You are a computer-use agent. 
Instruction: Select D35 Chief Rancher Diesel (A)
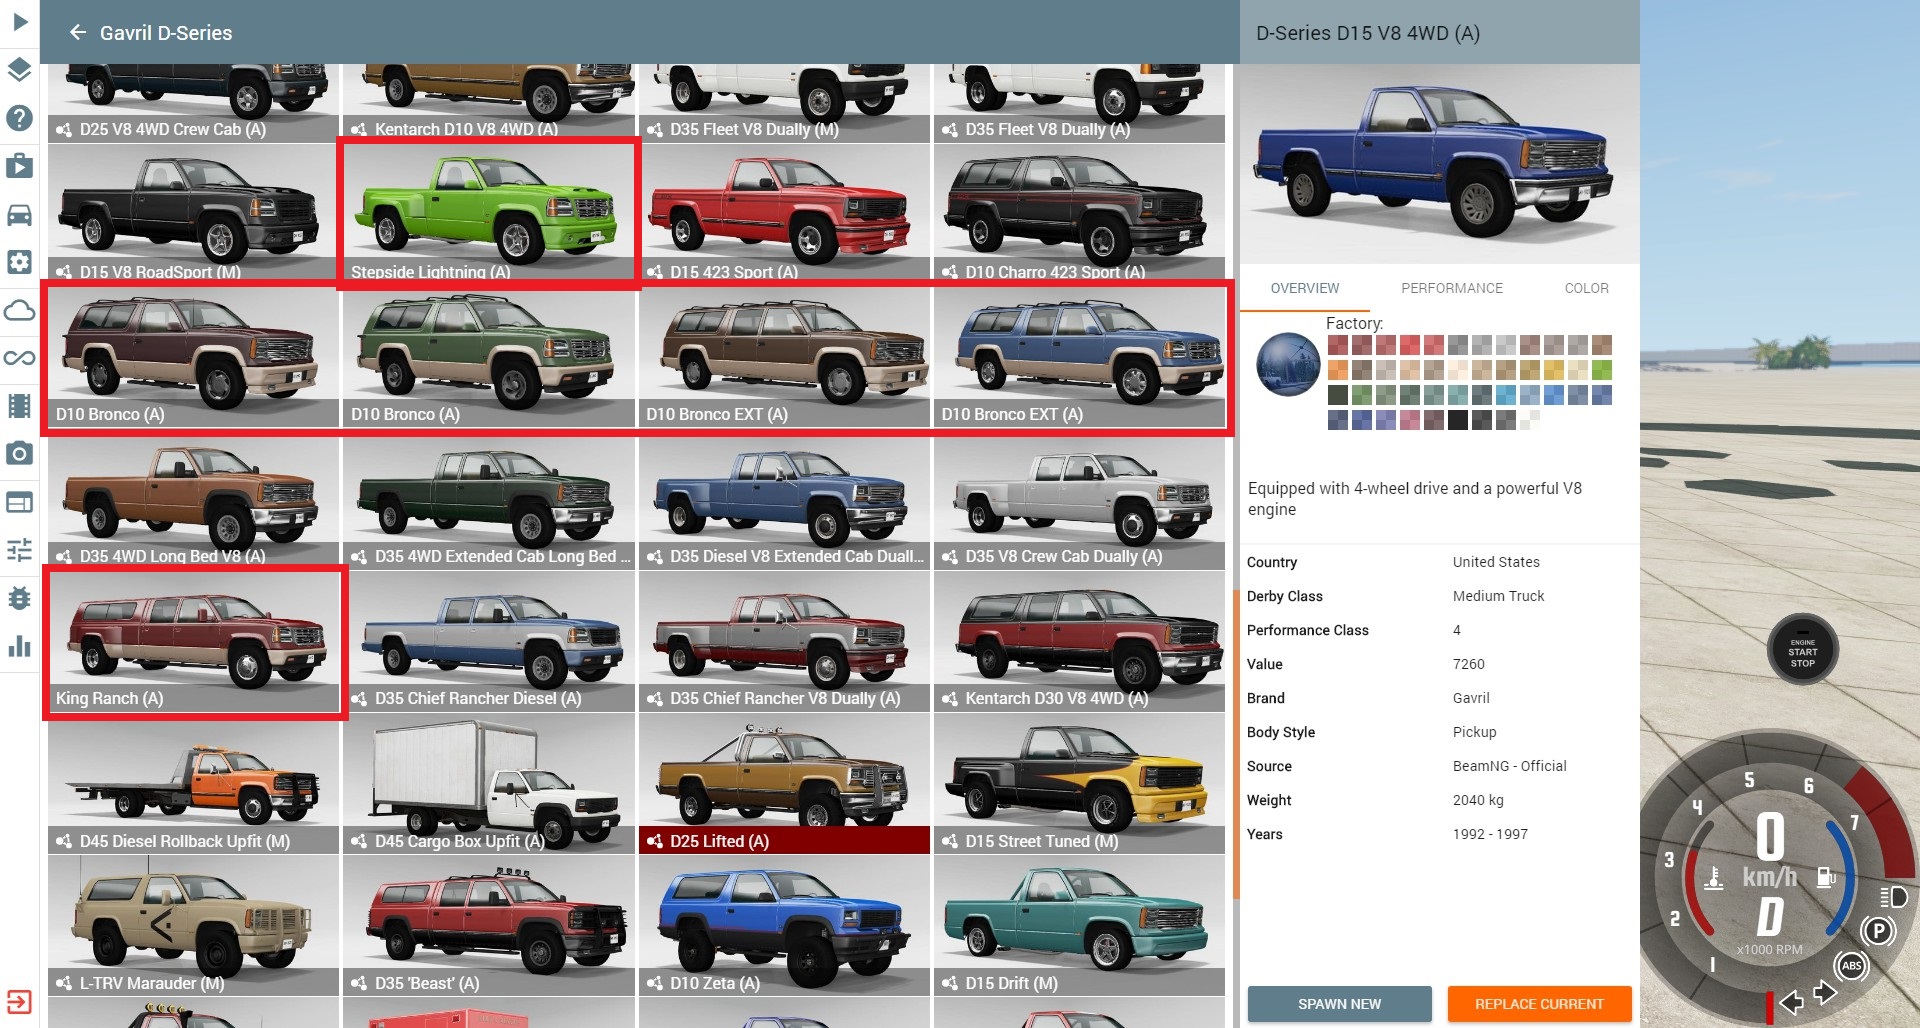click(x=489, y=640)
